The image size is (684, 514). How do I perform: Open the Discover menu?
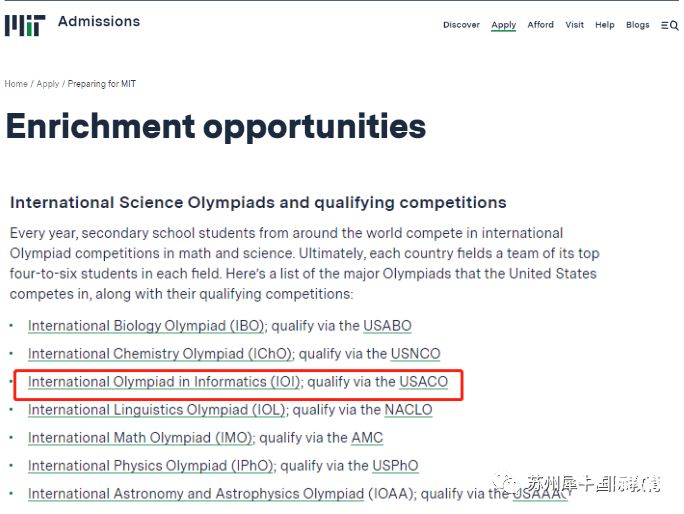[461, 25]
